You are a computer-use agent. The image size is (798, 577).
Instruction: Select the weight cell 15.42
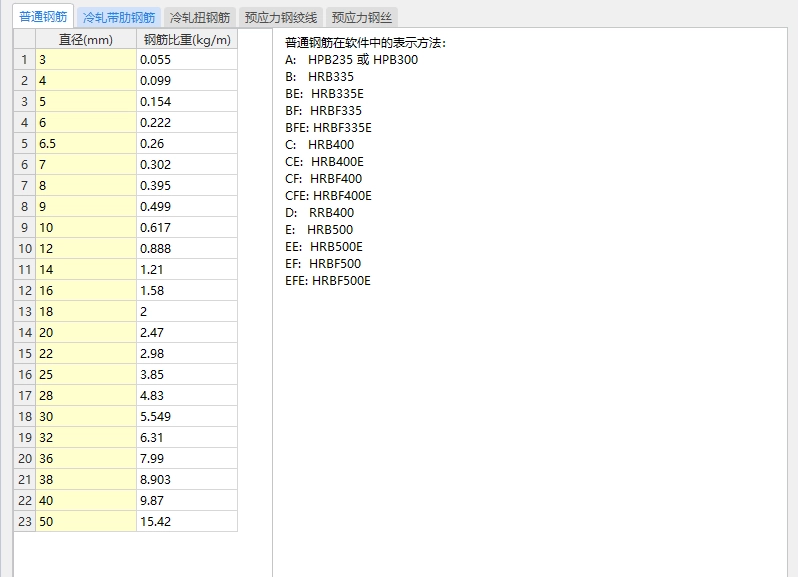click(x=187, y=521)
